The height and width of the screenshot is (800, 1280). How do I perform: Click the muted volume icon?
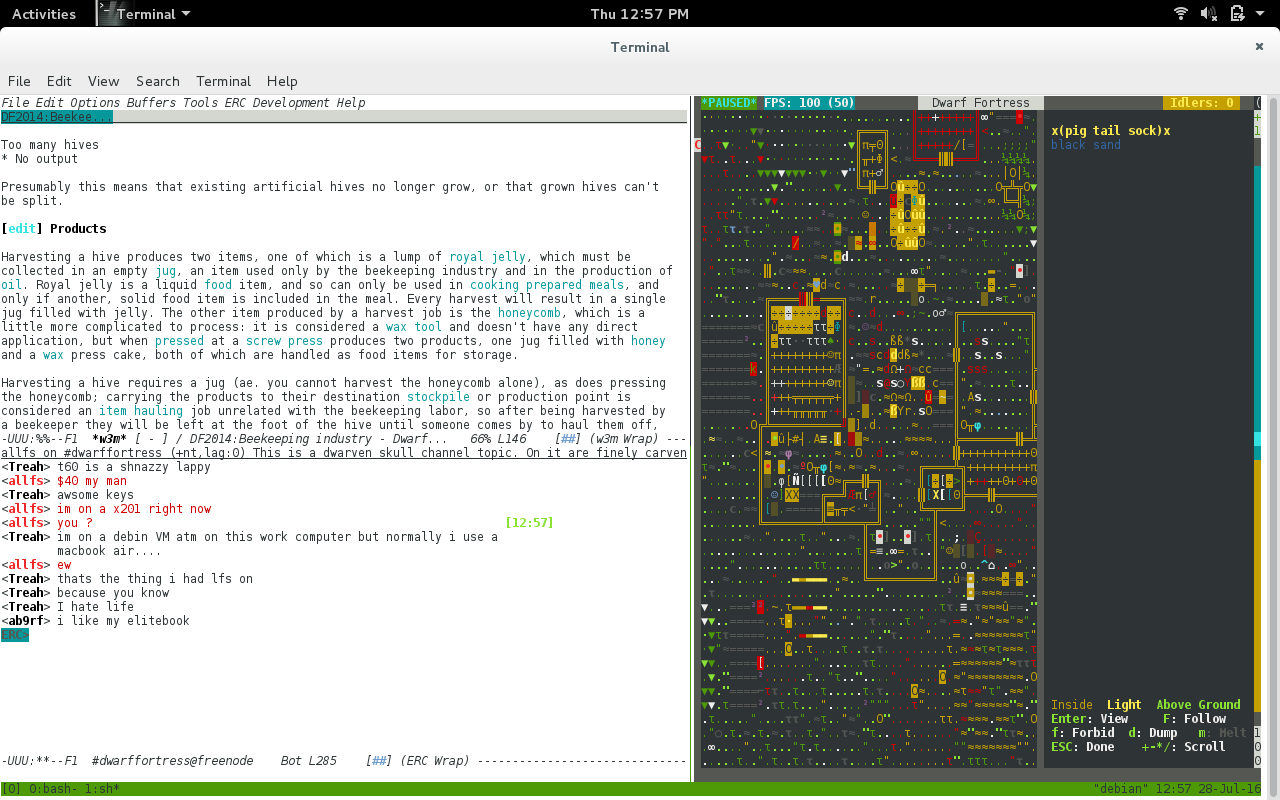(x=1209, y=14)
